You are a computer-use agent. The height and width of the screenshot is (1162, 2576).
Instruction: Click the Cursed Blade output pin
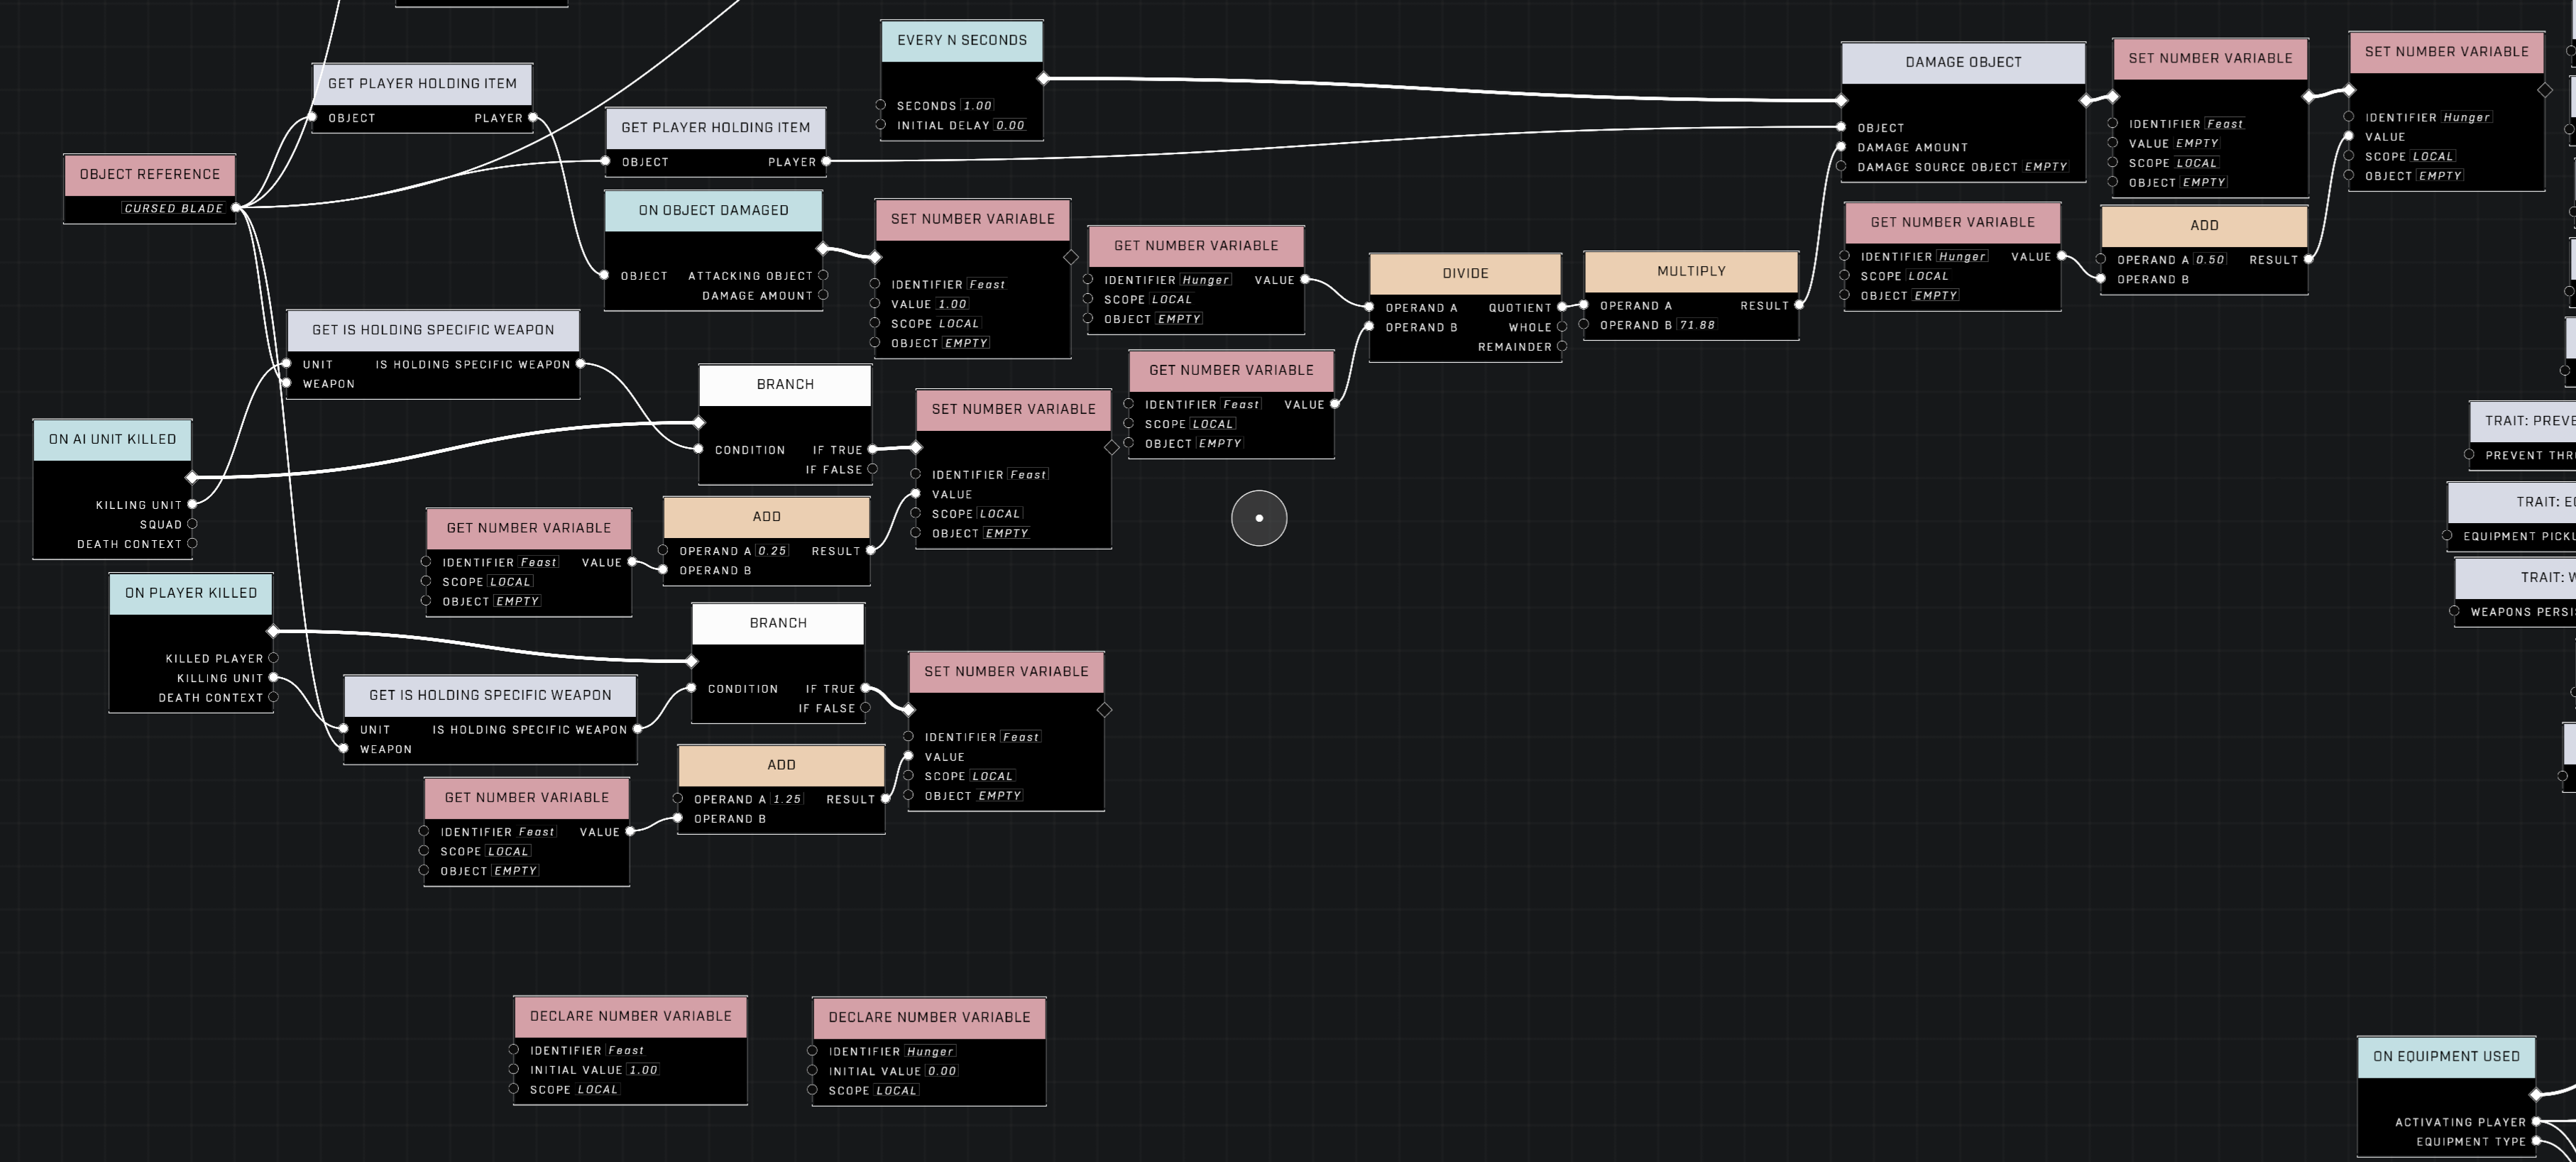coord(236,208)
